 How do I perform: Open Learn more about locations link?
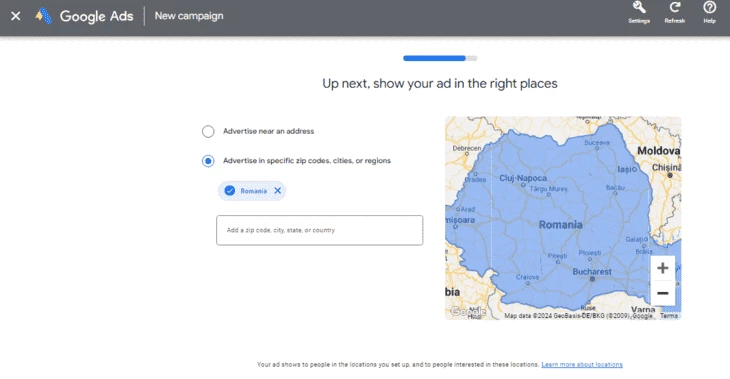click(x=581, y=365)
